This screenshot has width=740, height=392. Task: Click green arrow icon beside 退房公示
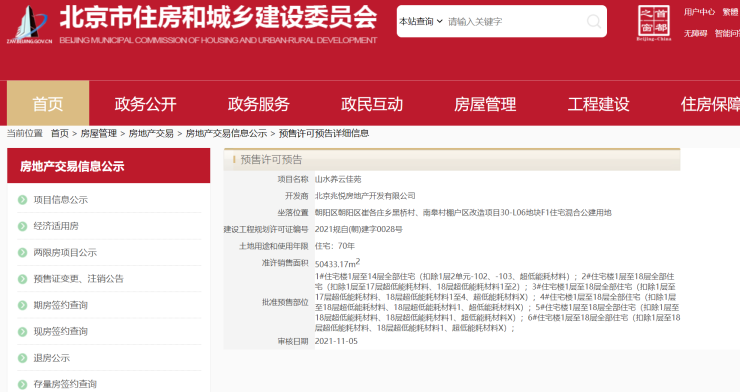[x=22, y=358]
